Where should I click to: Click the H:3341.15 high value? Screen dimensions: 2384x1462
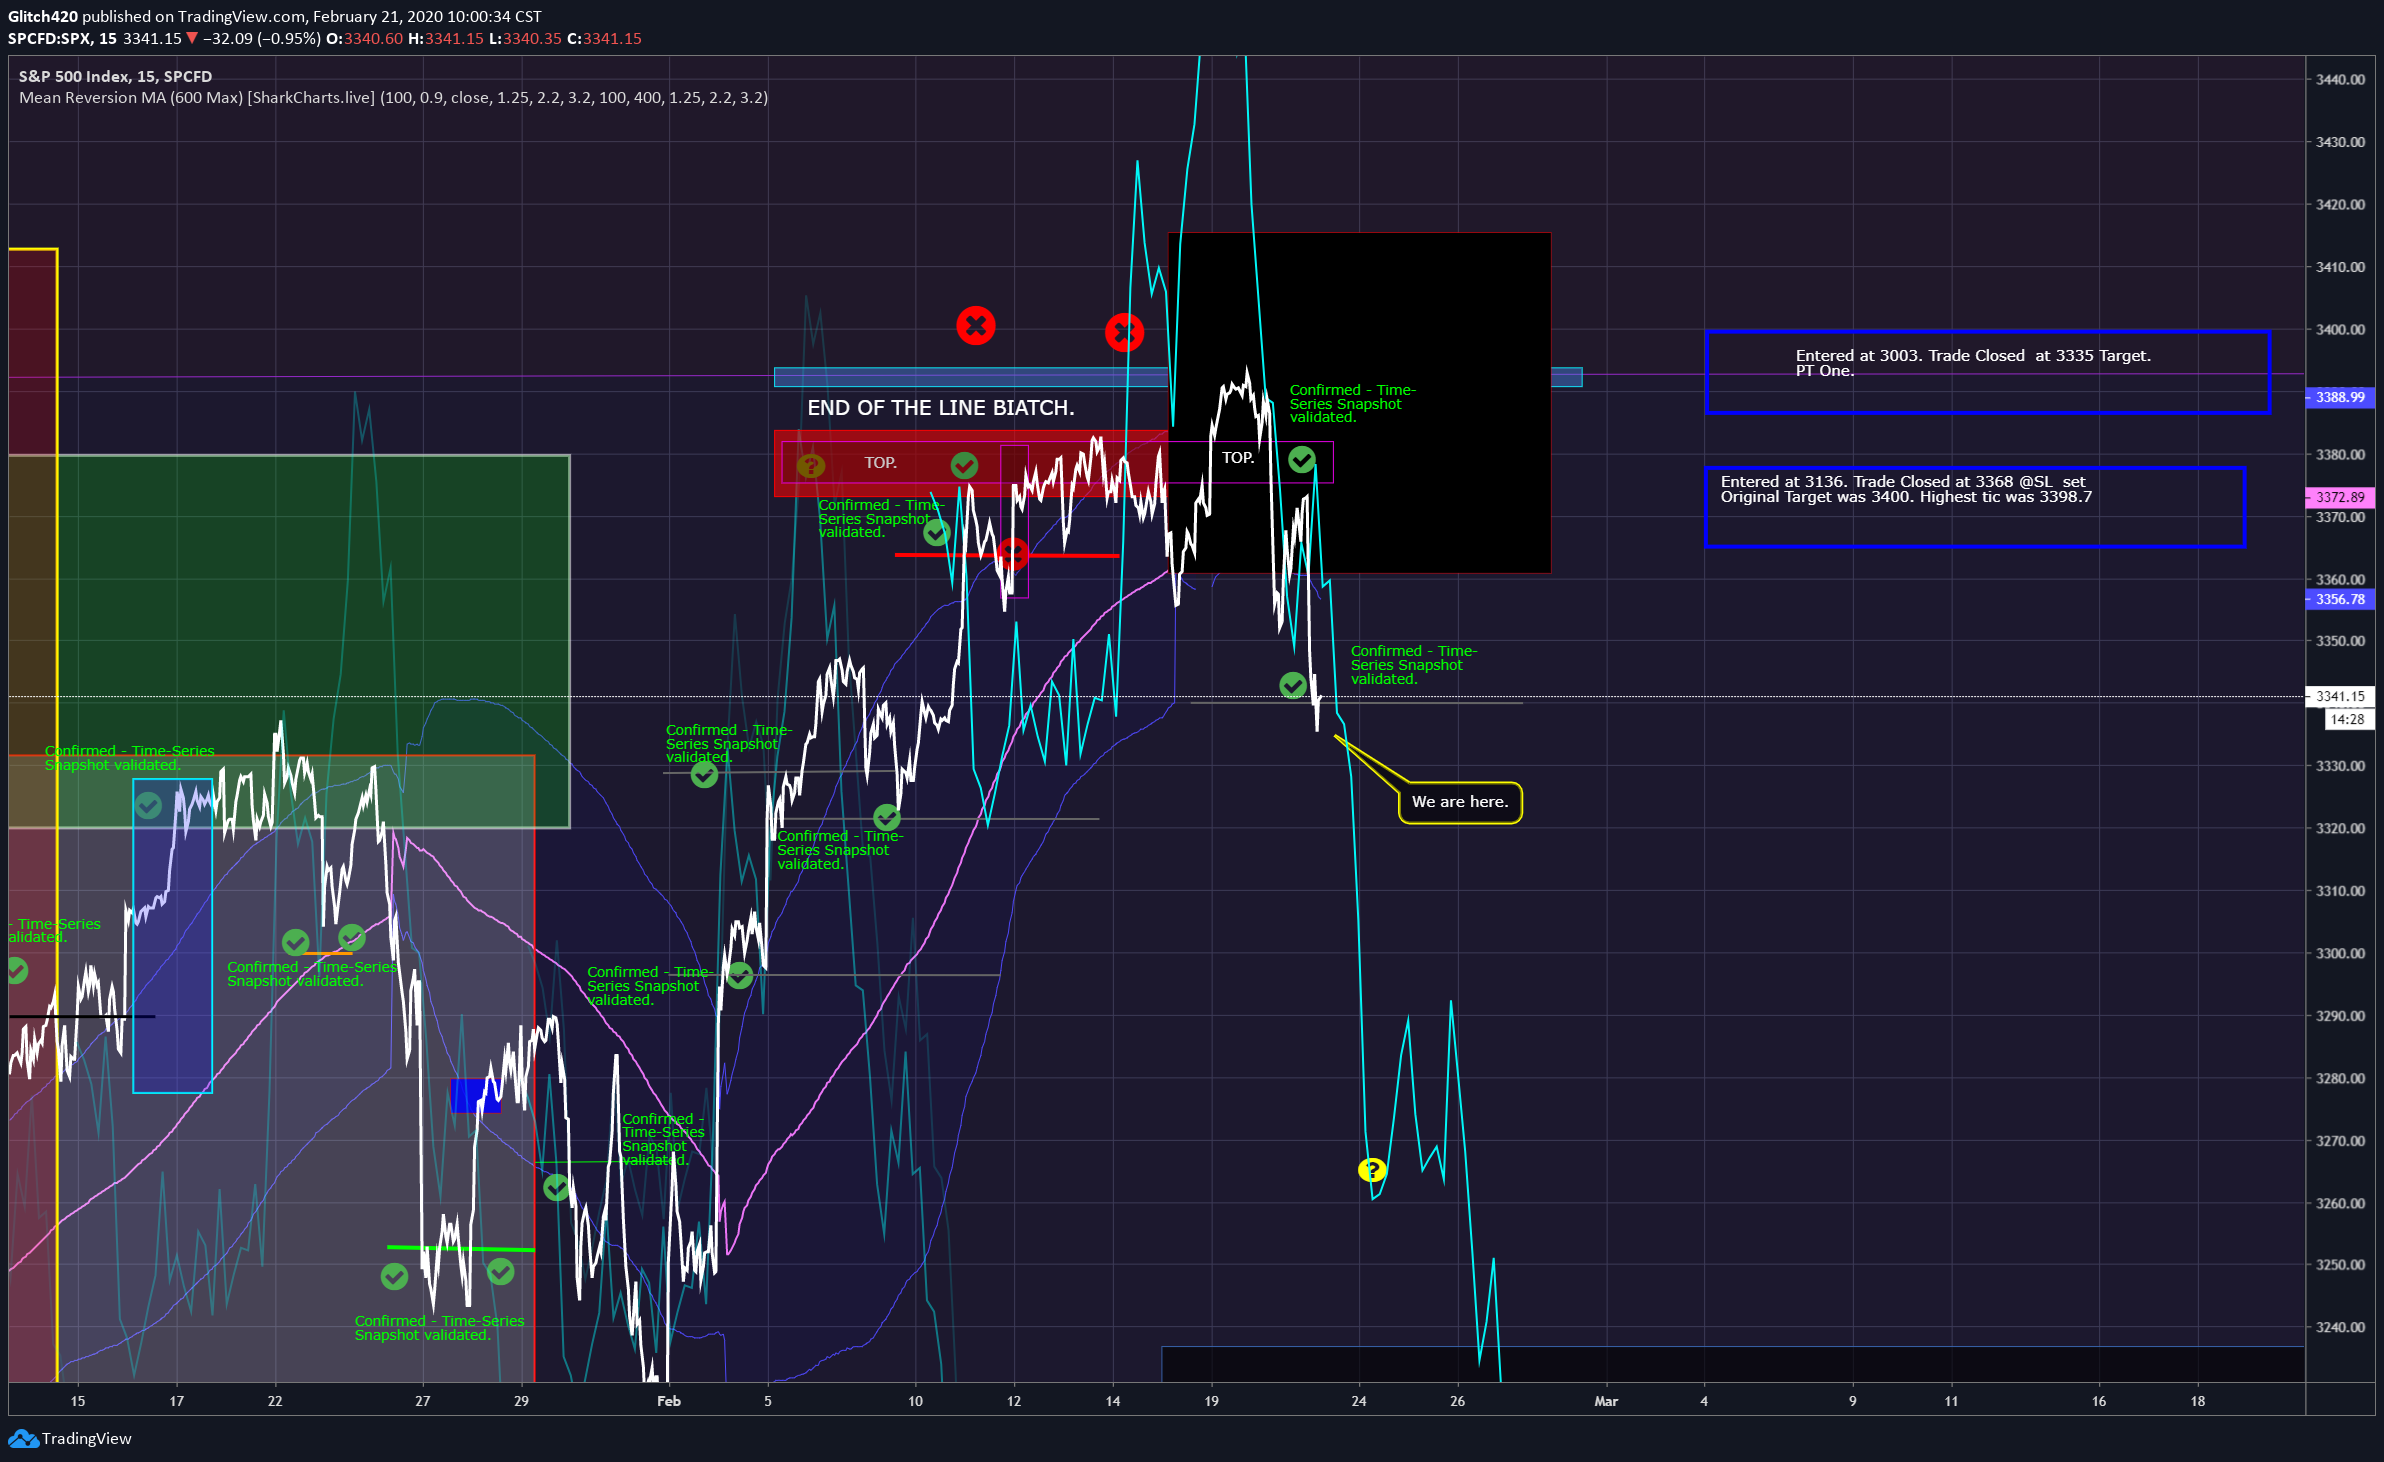coord(445,38)
